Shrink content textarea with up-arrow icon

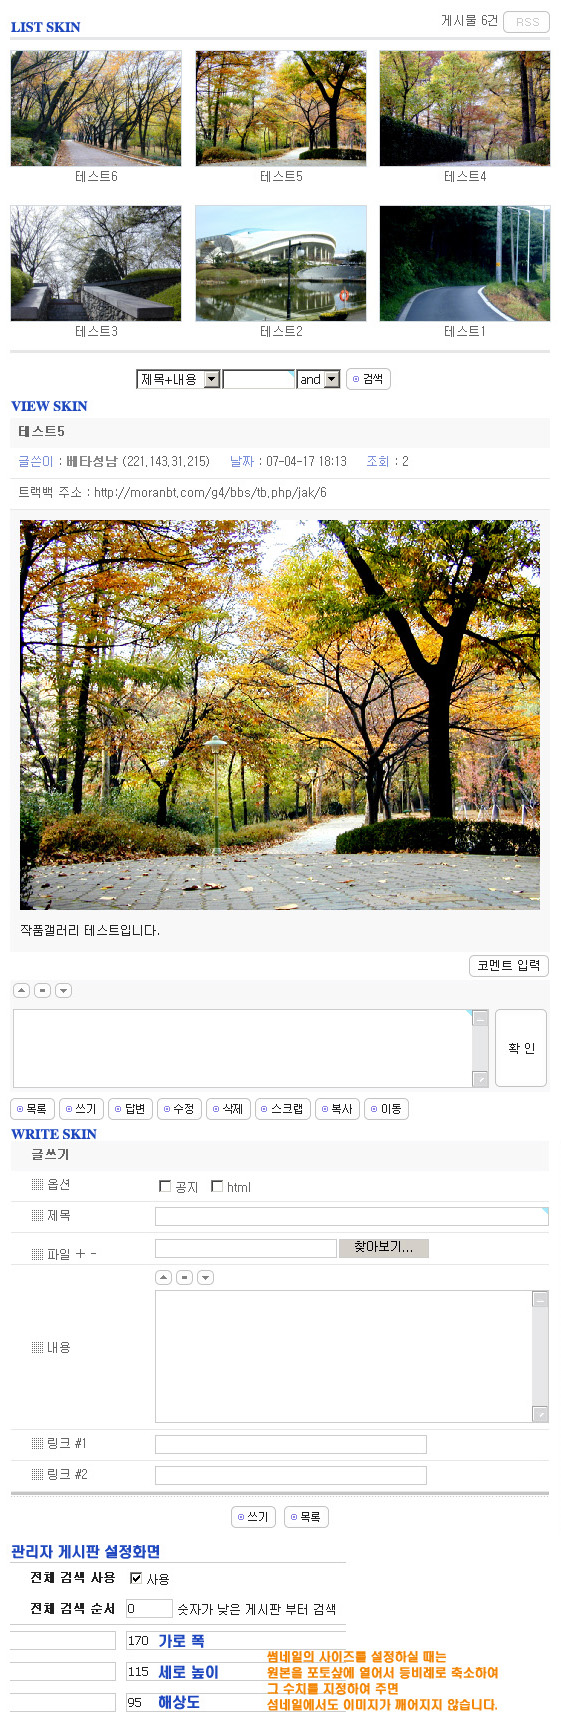(164, 1277)
